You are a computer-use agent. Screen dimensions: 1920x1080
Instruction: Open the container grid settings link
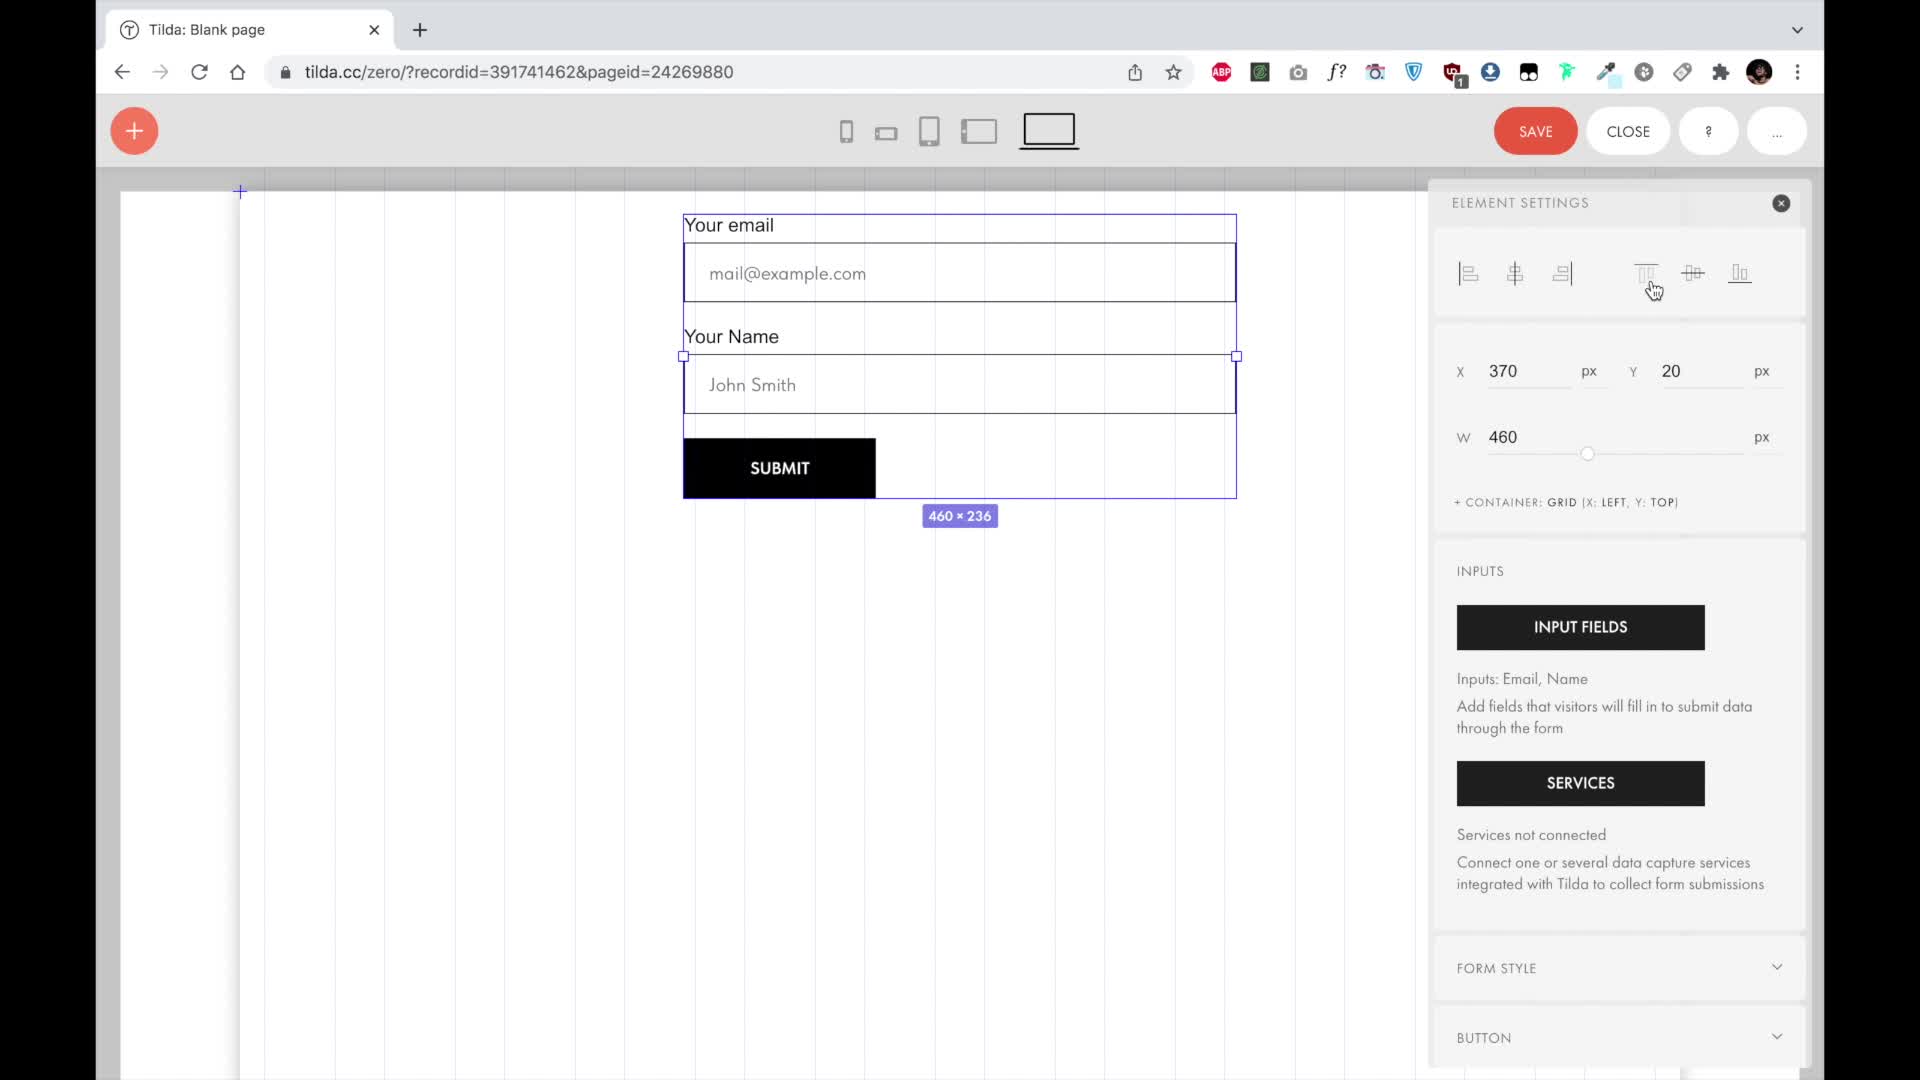tap(1566, 503)
